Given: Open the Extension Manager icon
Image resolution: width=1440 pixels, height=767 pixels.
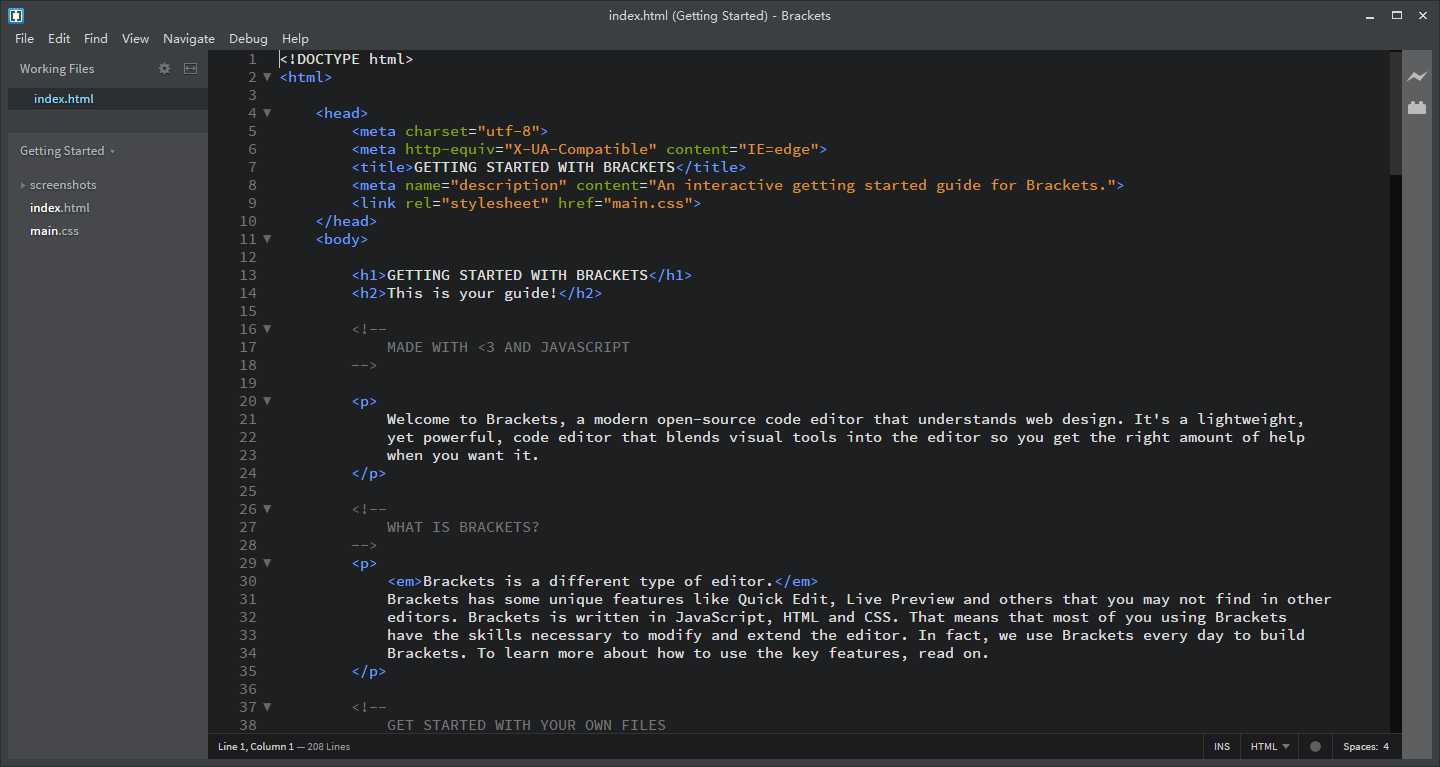Looking at the screenshot, I should pyautogui.click(x=1416, y=108).
